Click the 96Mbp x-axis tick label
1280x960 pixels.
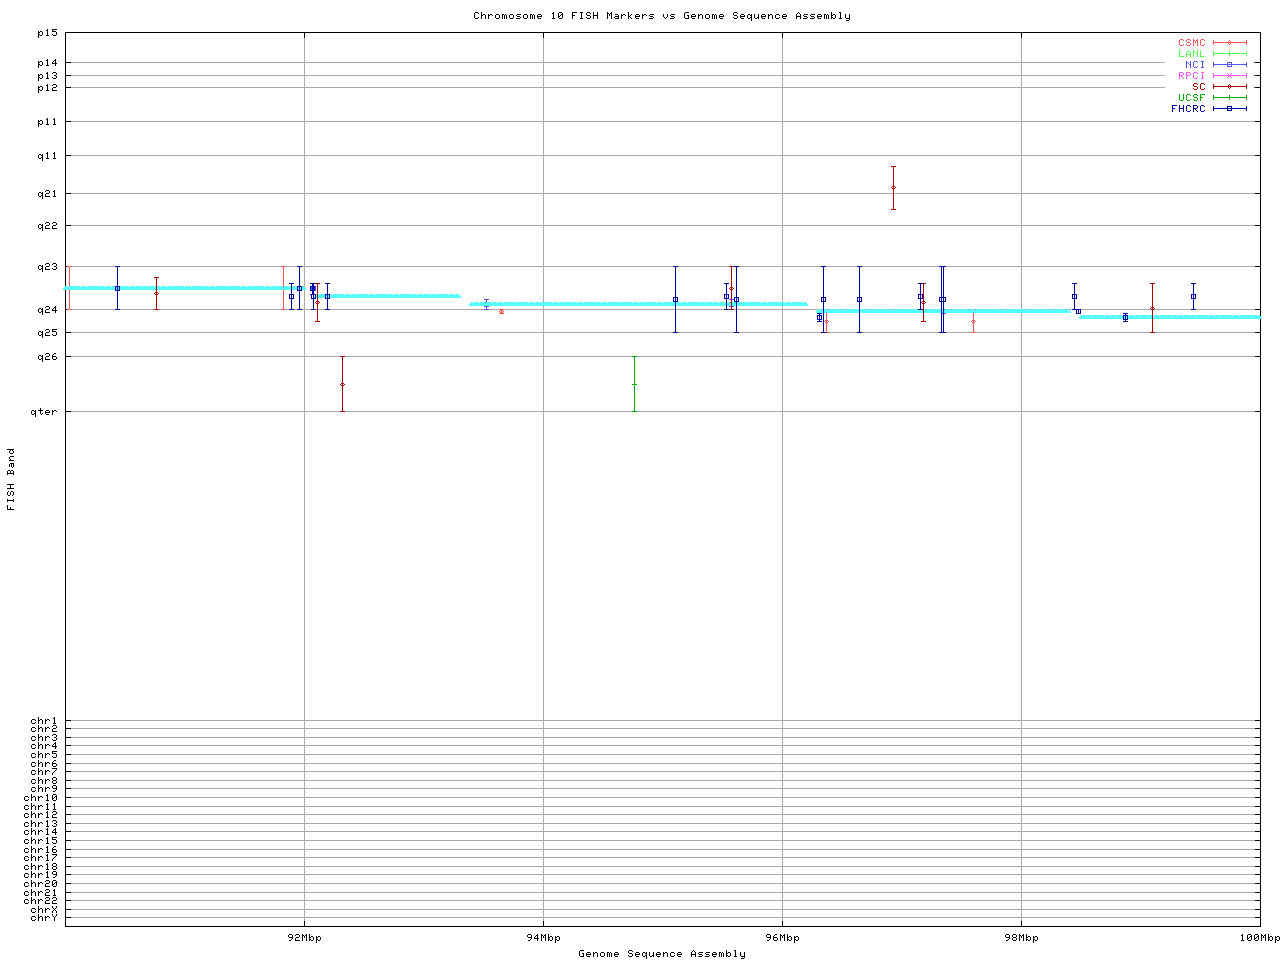tap(782, 938)
